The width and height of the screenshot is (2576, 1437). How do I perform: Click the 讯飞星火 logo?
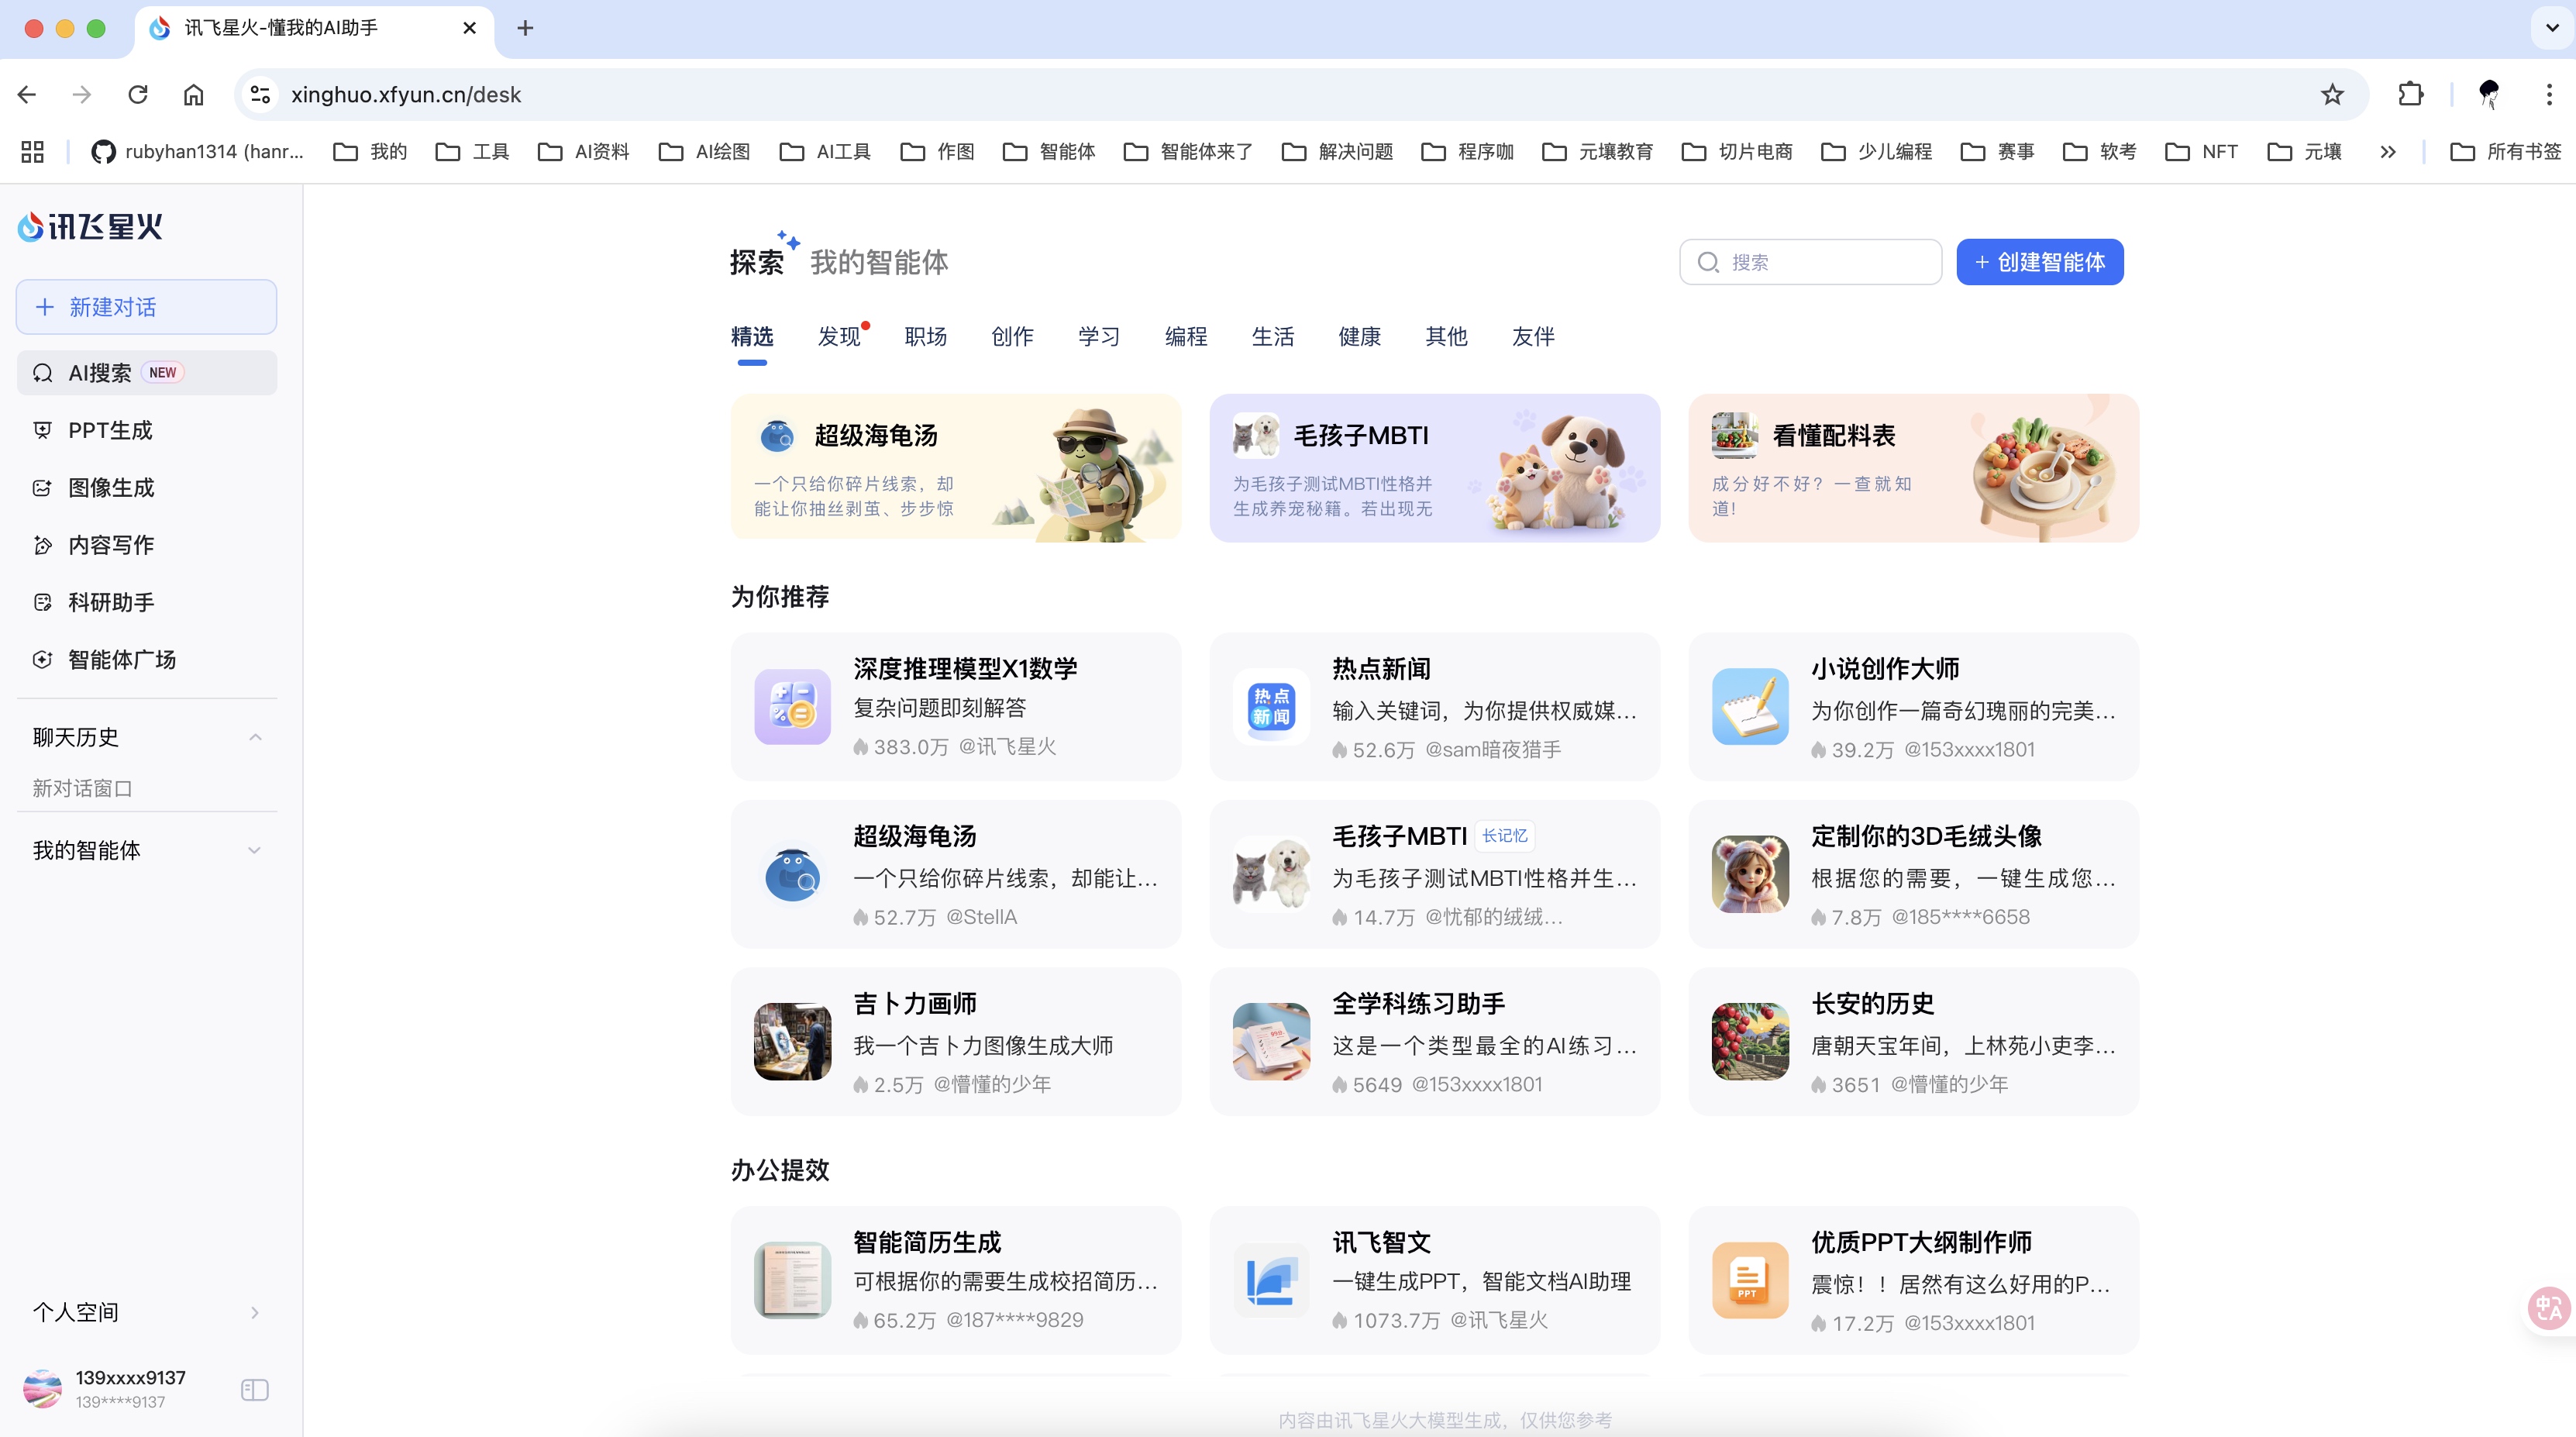click(90, 227)
